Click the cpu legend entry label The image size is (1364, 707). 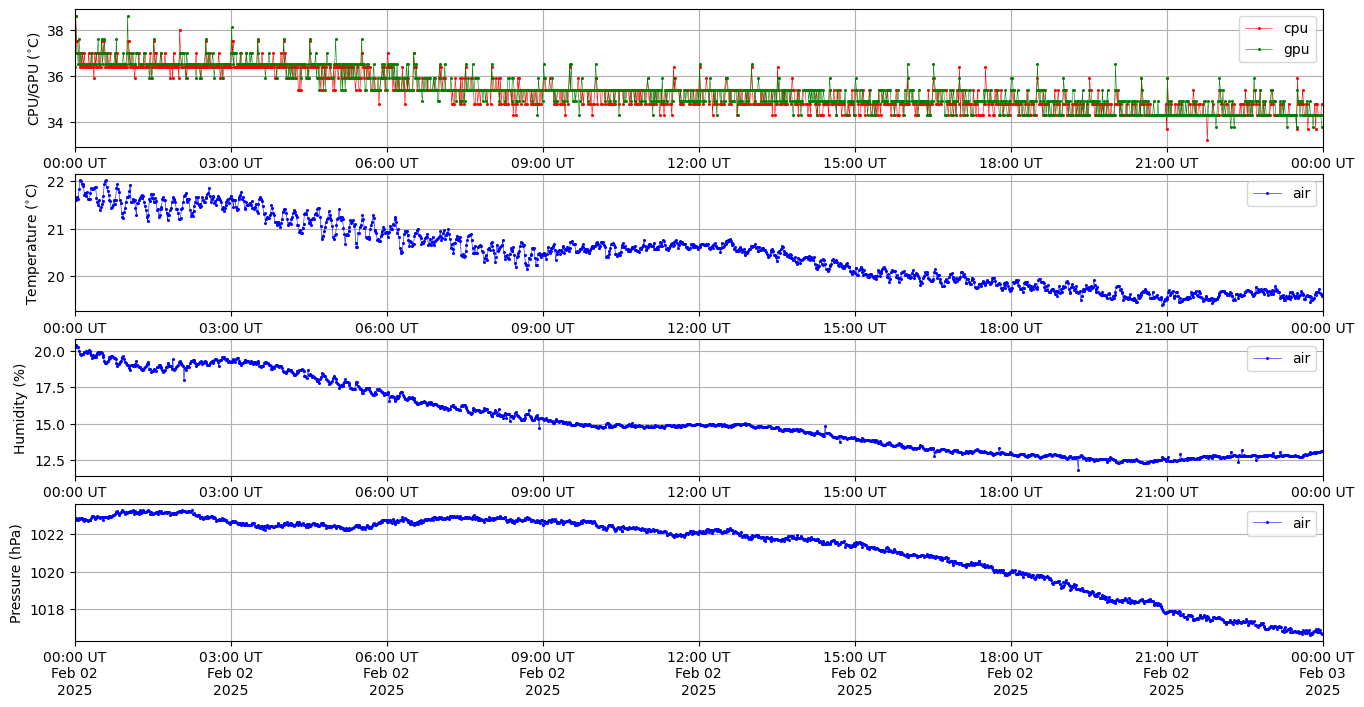(1295, 28)
